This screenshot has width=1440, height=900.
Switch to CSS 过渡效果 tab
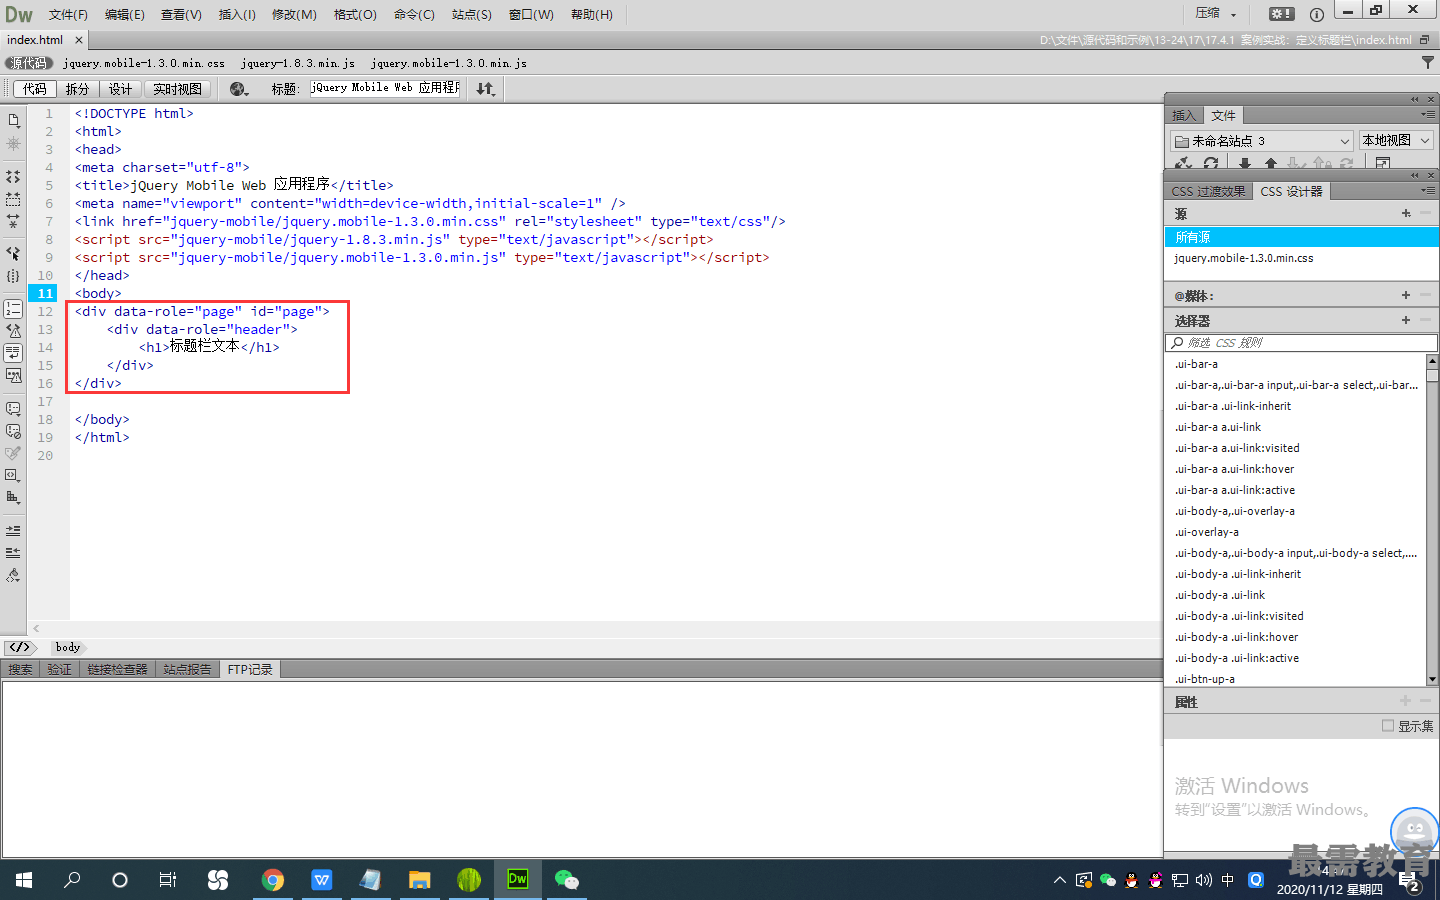1208,191
